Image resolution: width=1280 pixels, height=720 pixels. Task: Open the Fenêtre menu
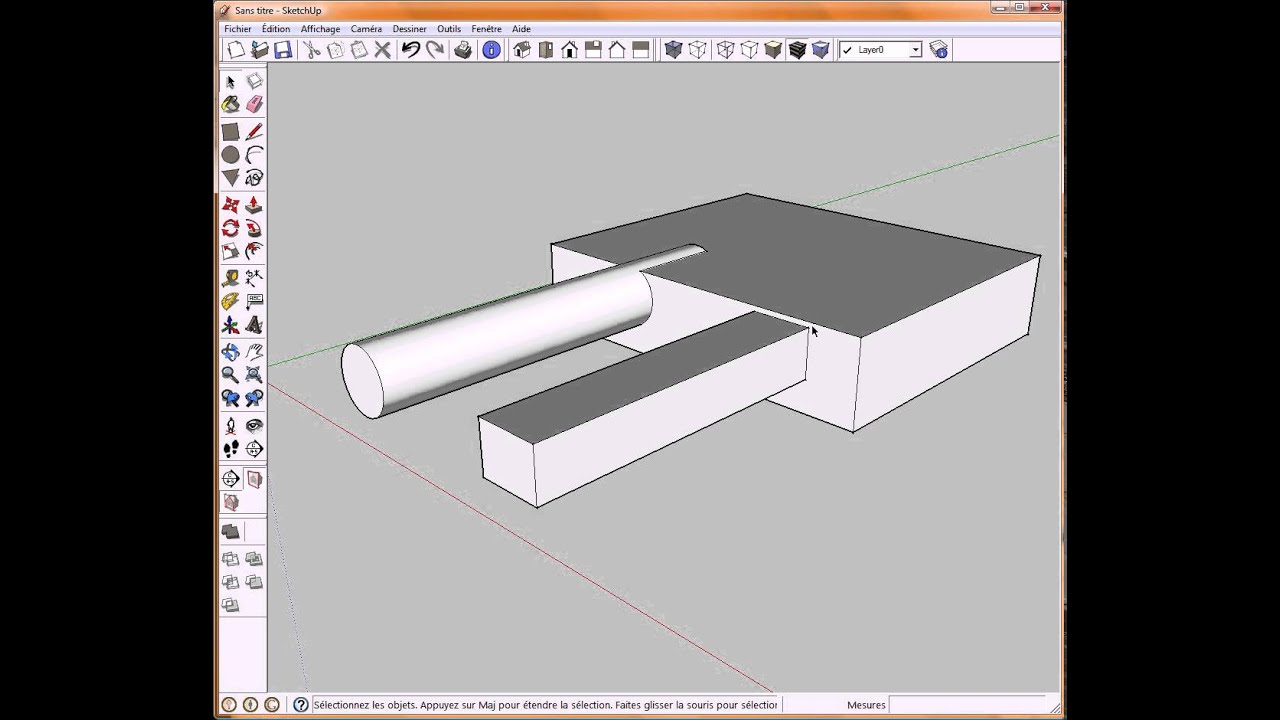click(x=487, y=29)
